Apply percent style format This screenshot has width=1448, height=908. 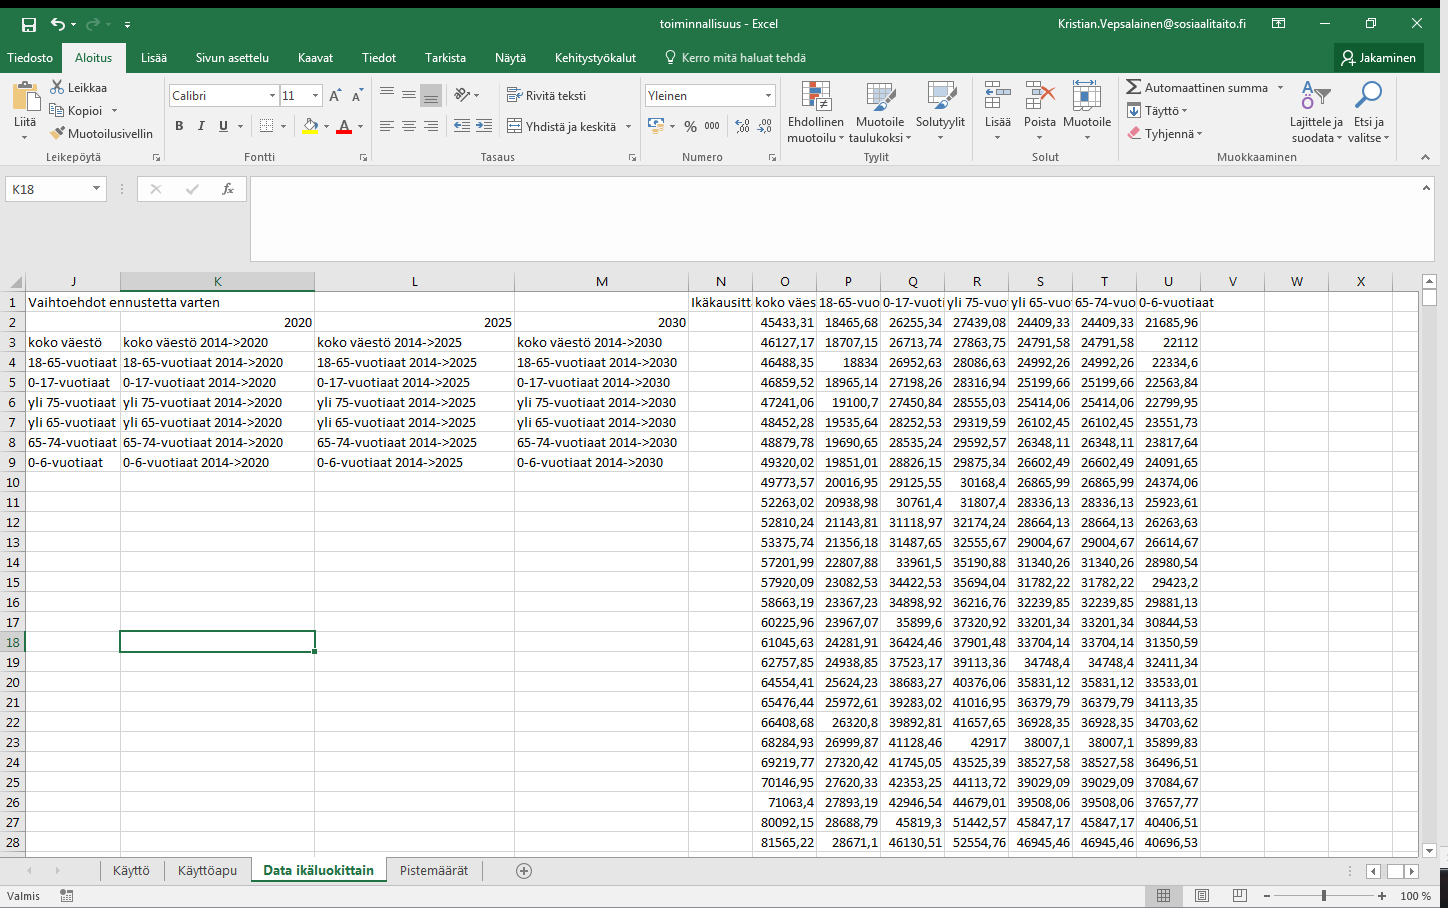pyautogui.click(x=690, y=126)
